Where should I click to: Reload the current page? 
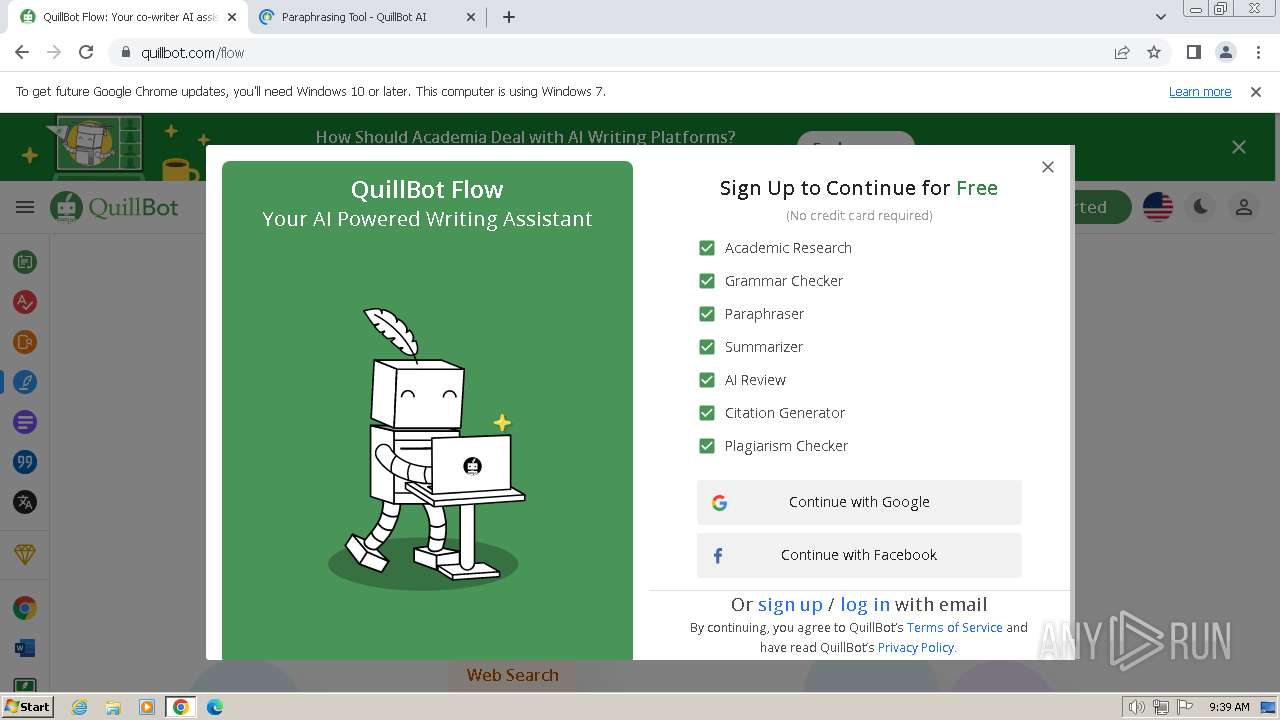(86, 53)
